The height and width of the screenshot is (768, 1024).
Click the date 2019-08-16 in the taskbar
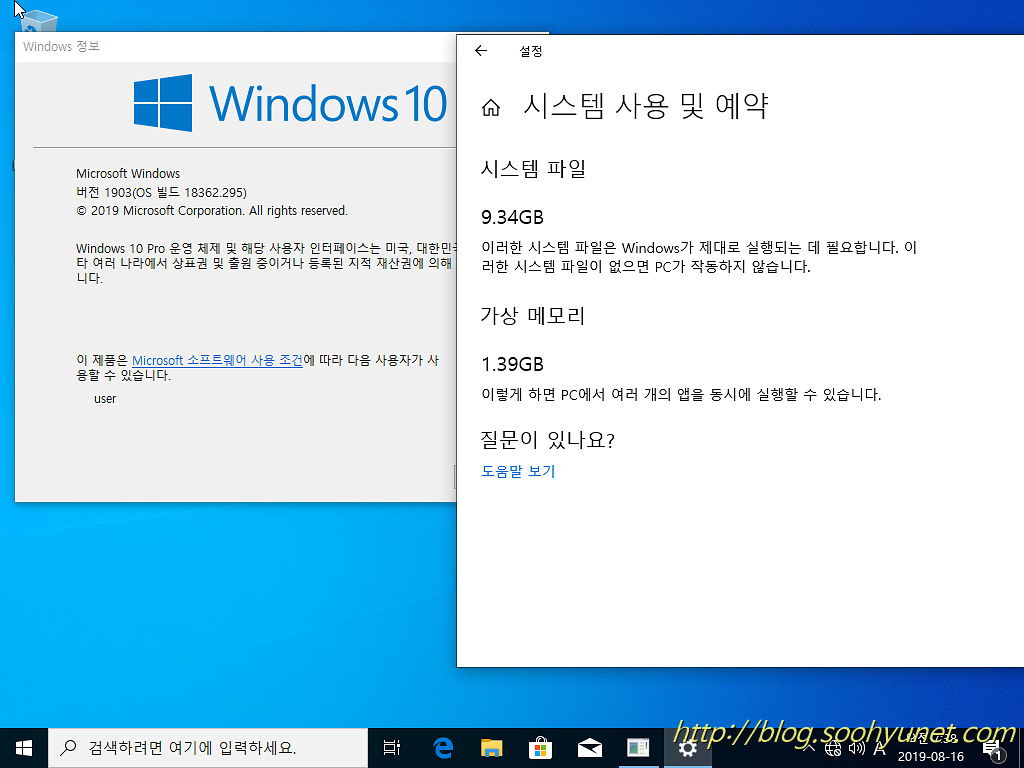click(x=931, y=758)
